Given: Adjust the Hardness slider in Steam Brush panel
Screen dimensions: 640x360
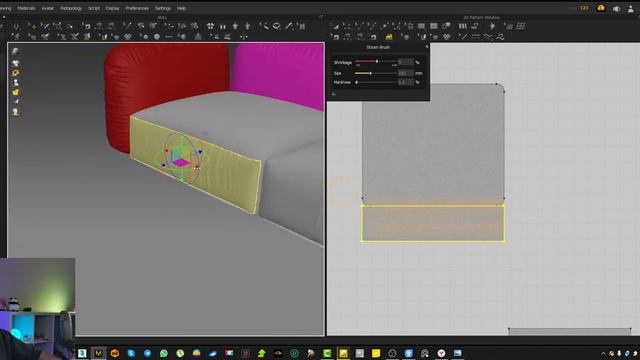Looking at the screenshot, I should (x=376, y=82).
